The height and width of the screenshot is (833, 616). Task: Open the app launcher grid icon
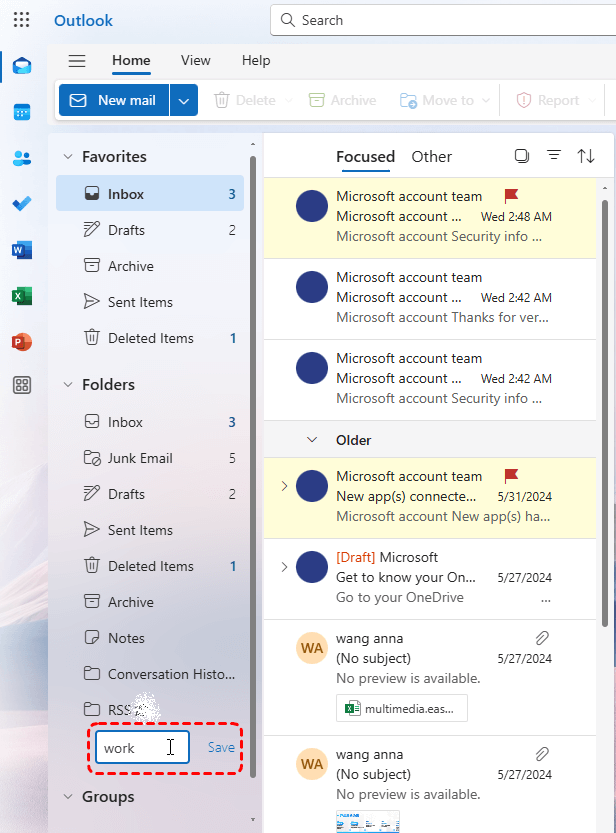coord(21,20)
